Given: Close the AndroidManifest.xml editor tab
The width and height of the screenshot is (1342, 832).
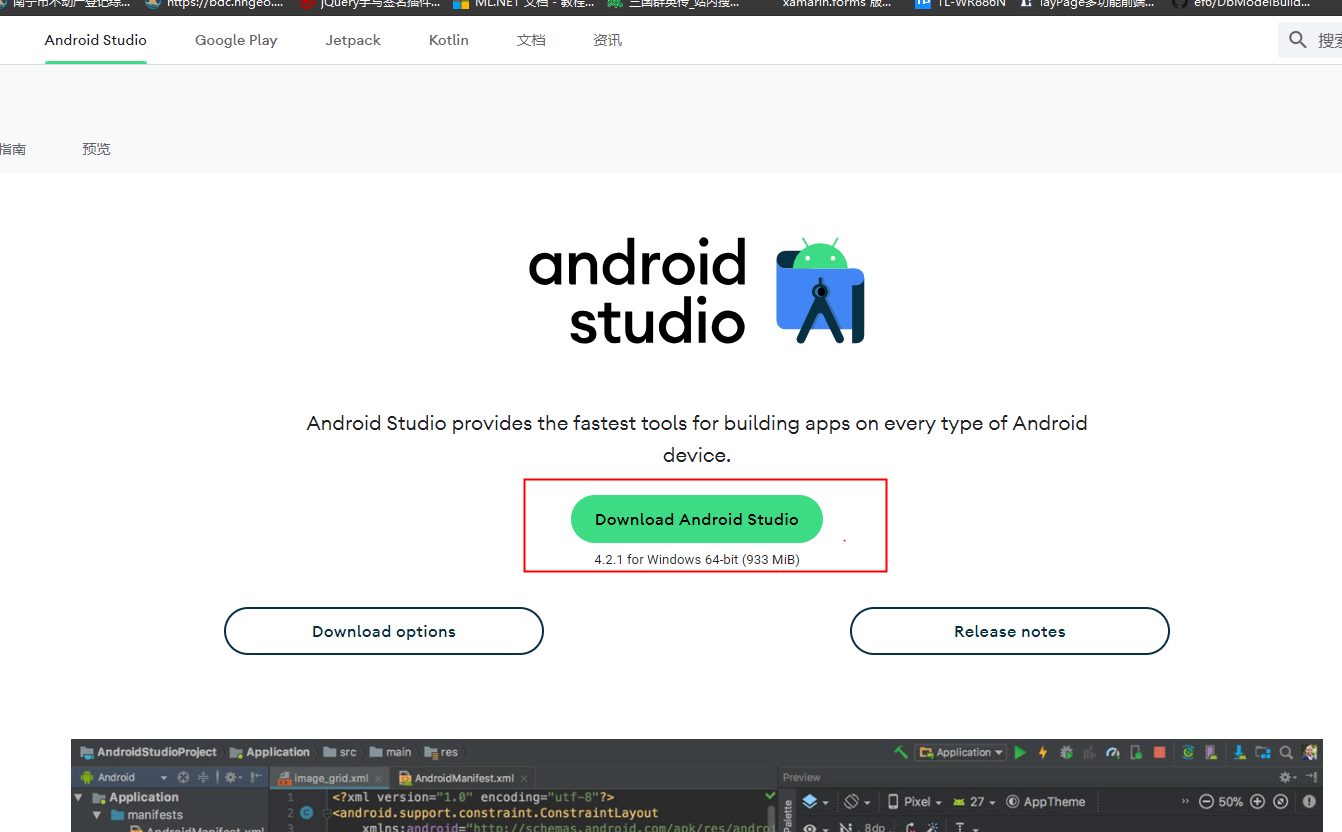Looking at the screenshot, I should pos(525,778).
